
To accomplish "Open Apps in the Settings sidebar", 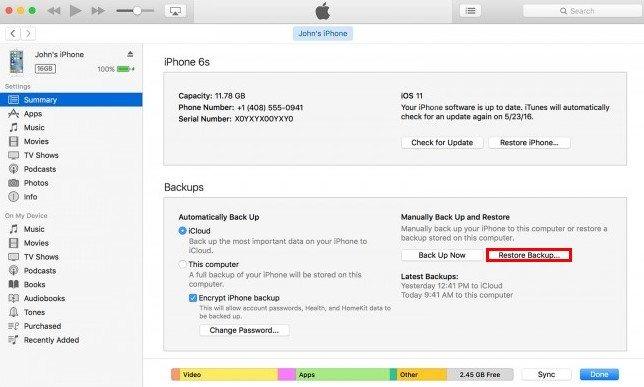I will 71,114.
